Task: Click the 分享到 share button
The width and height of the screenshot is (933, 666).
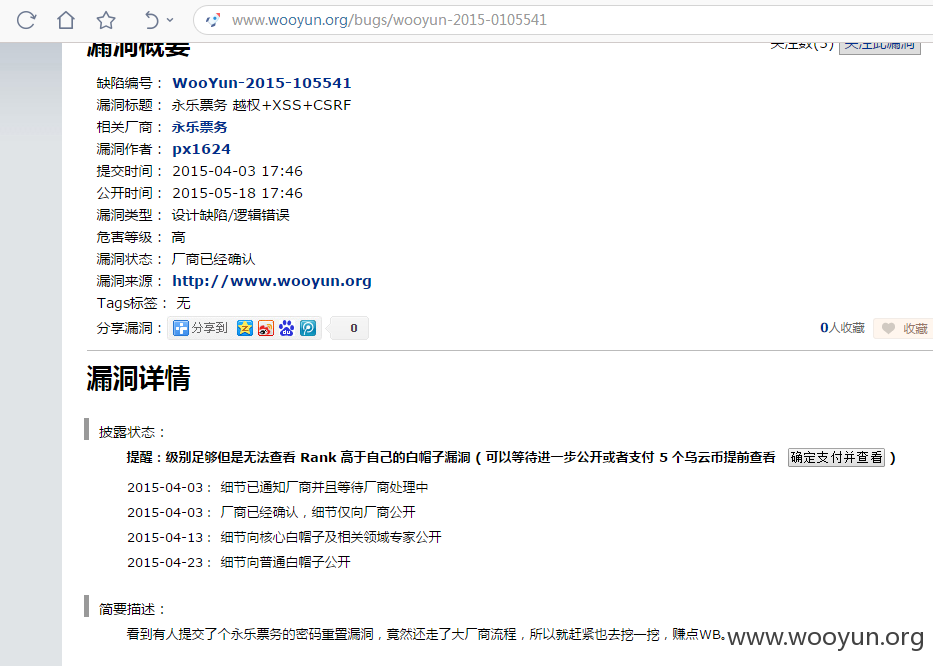Action: point(201,328)
